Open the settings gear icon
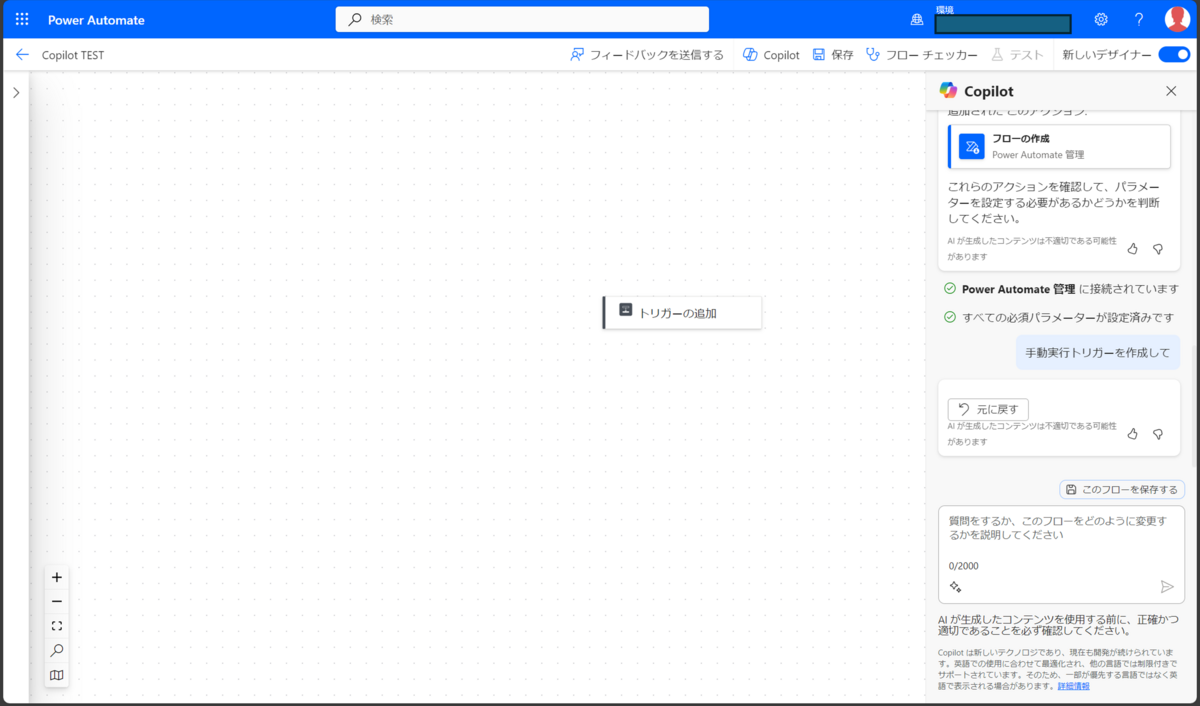The width and height of the screenshot is (1200, 706). (x=1101, y=19)
